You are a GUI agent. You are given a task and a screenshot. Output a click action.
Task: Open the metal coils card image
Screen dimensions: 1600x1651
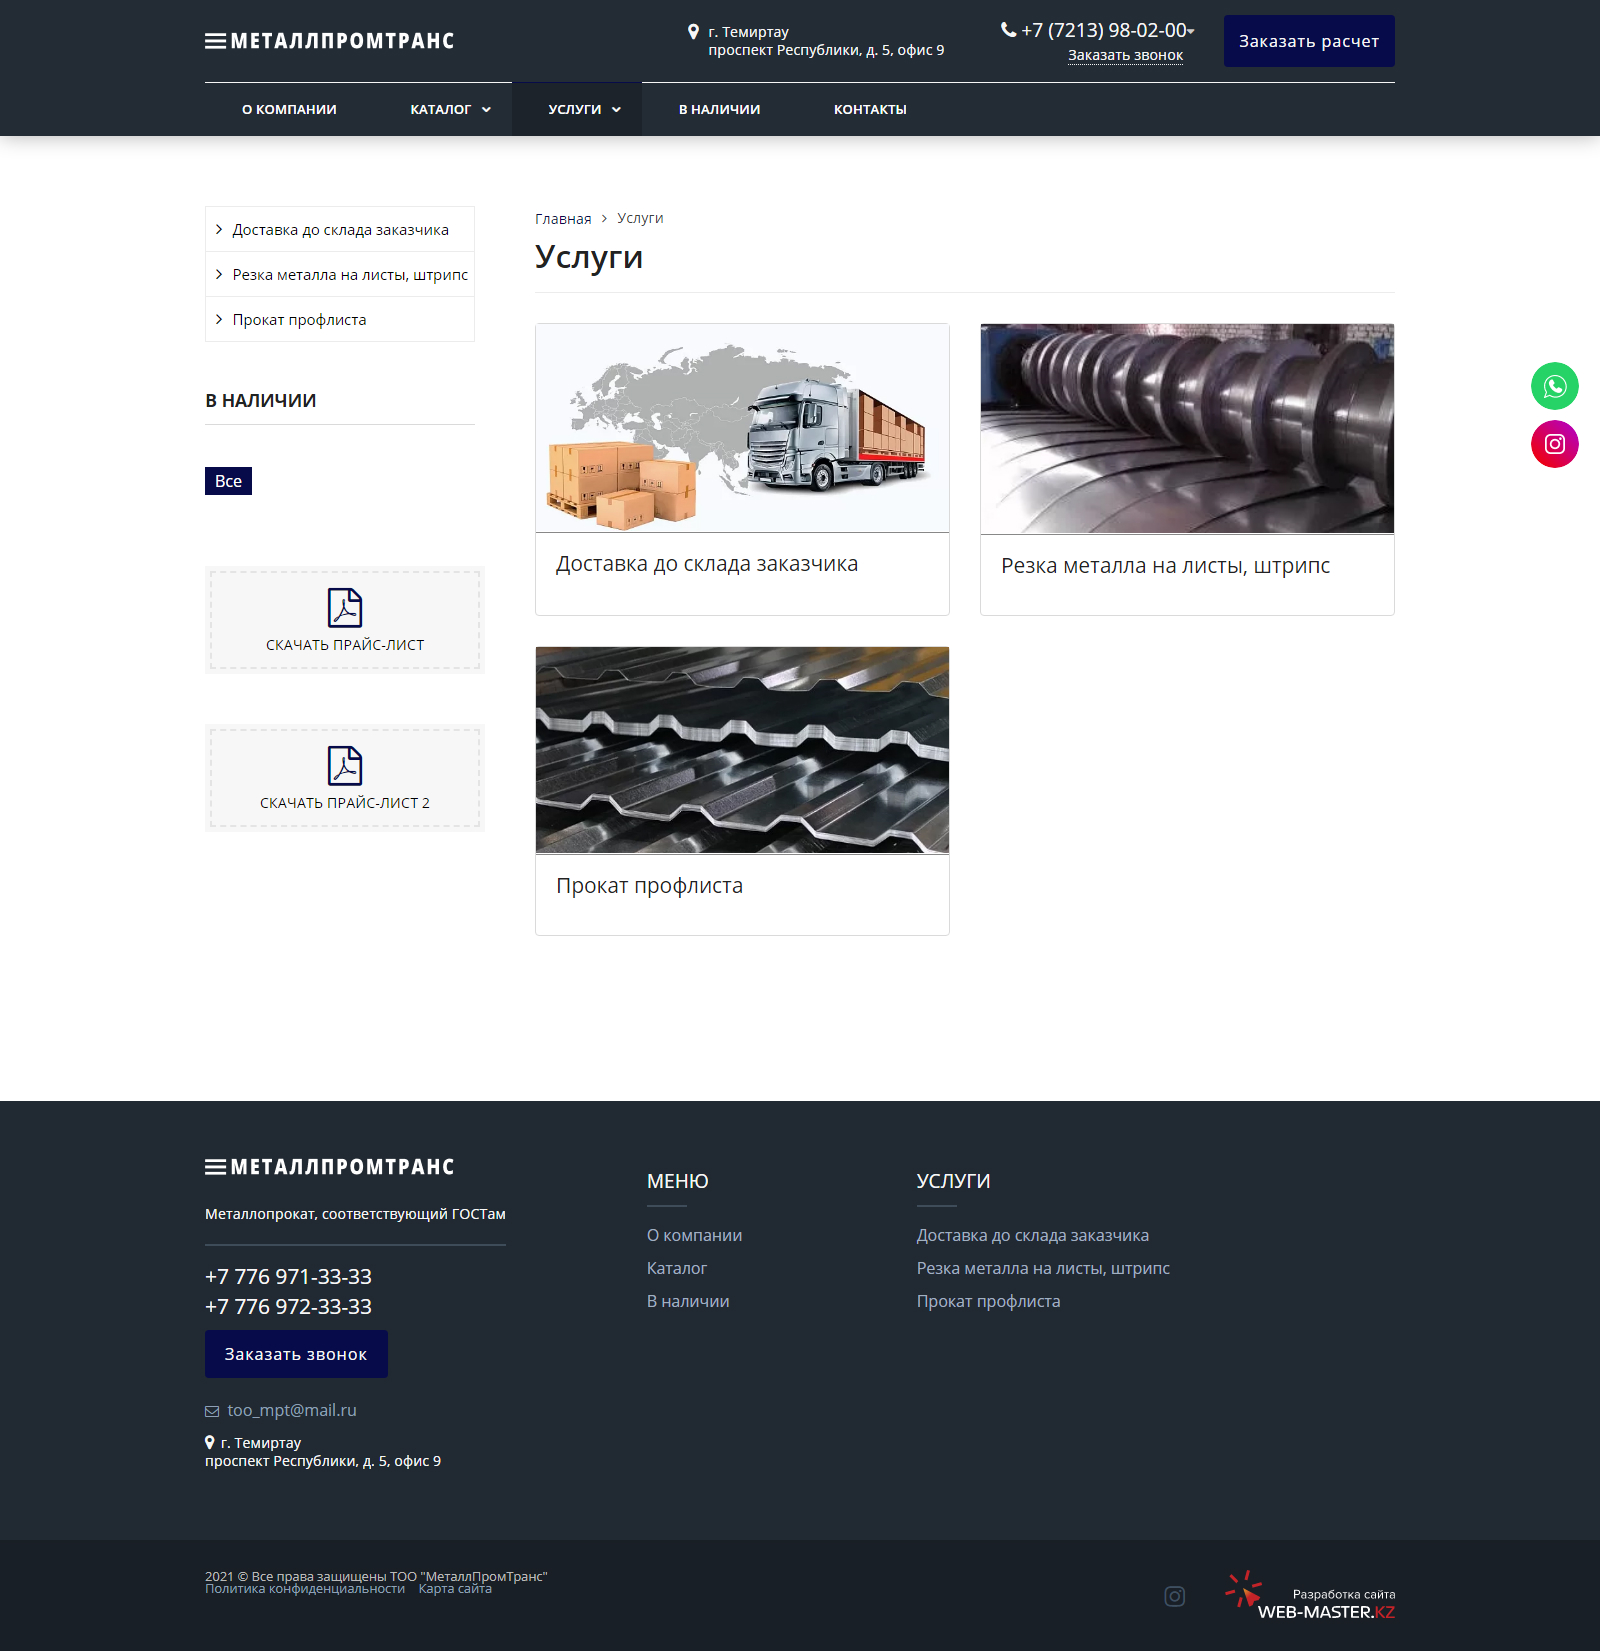1187,429
